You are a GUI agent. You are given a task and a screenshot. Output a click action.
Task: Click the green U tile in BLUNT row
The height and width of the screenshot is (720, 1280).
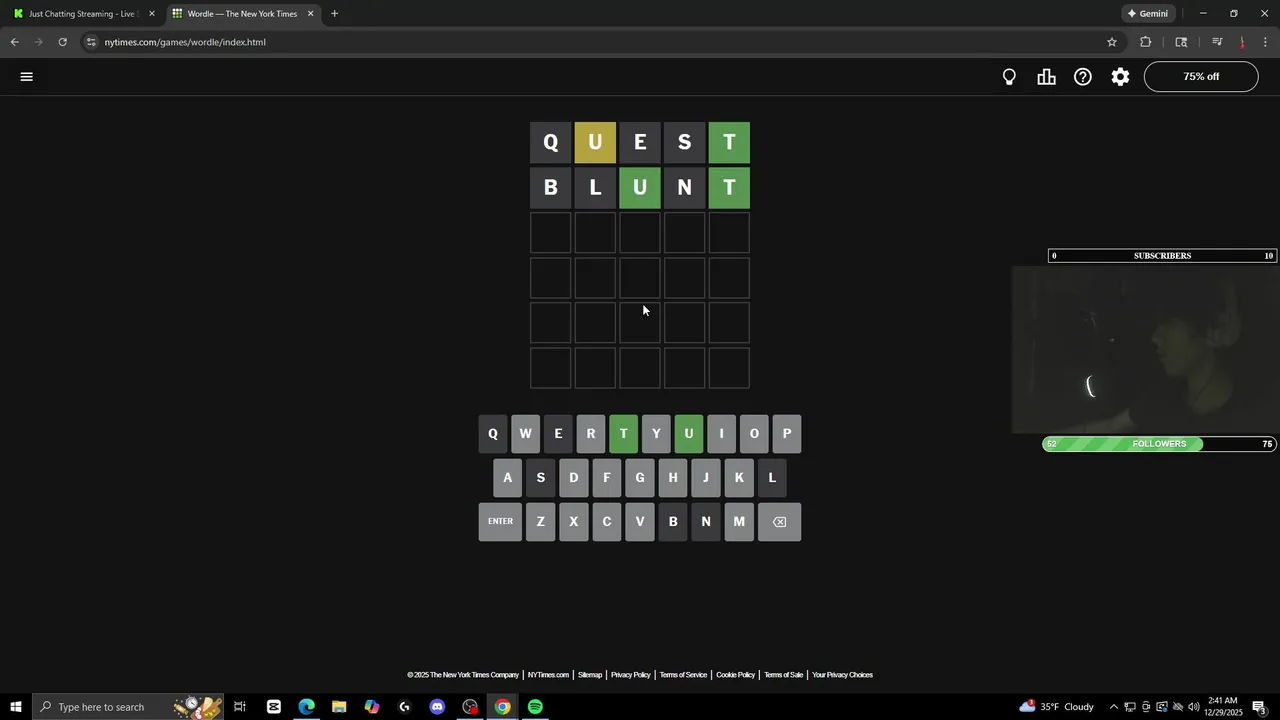click(640, 187)
